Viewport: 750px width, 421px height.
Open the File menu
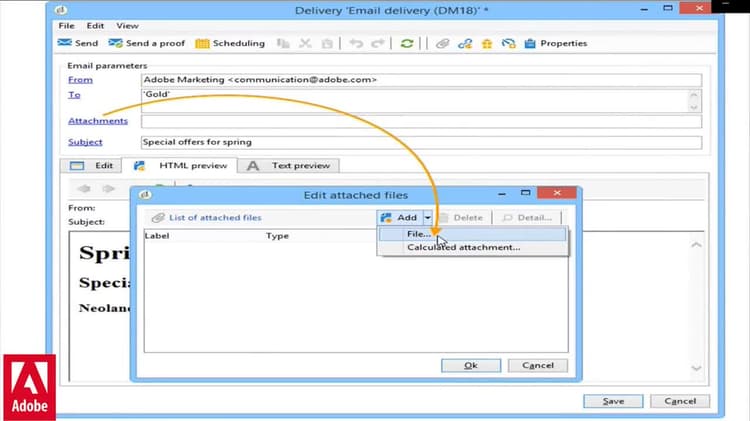(x=66, y=25)
